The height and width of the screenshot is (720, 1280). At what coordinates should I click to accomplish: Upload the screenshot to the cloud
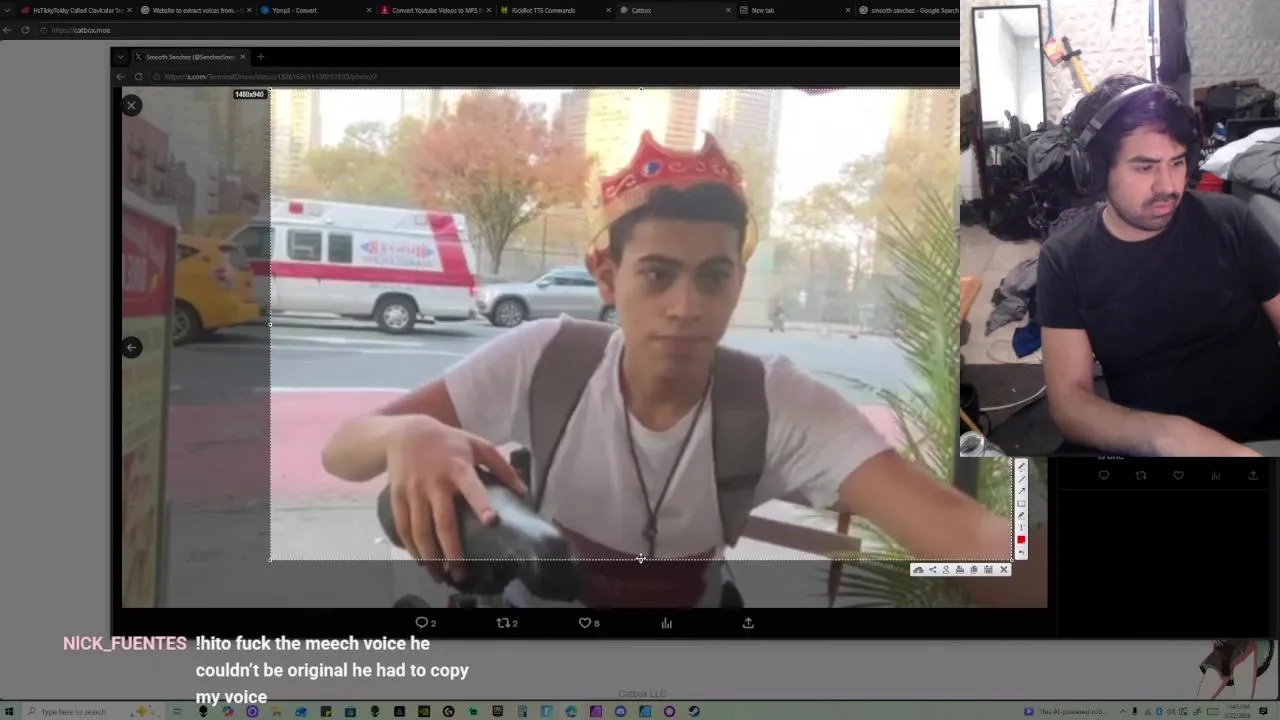coord(918,570)
